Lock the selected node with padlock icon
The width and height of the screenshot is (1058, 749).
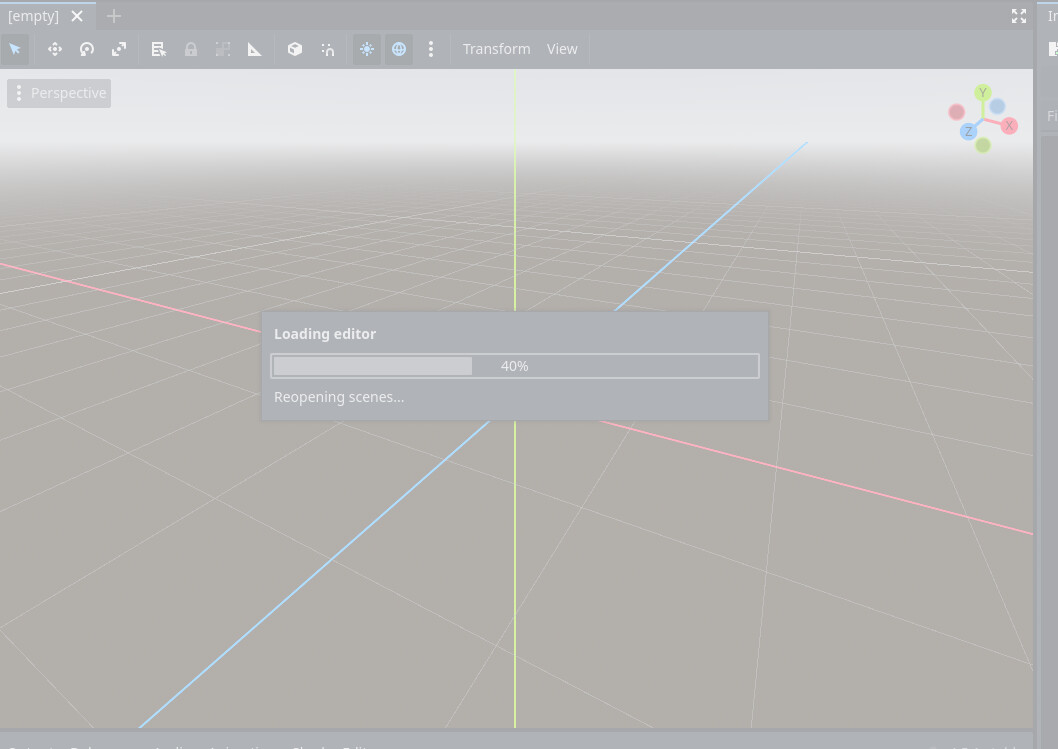(191, 49)
